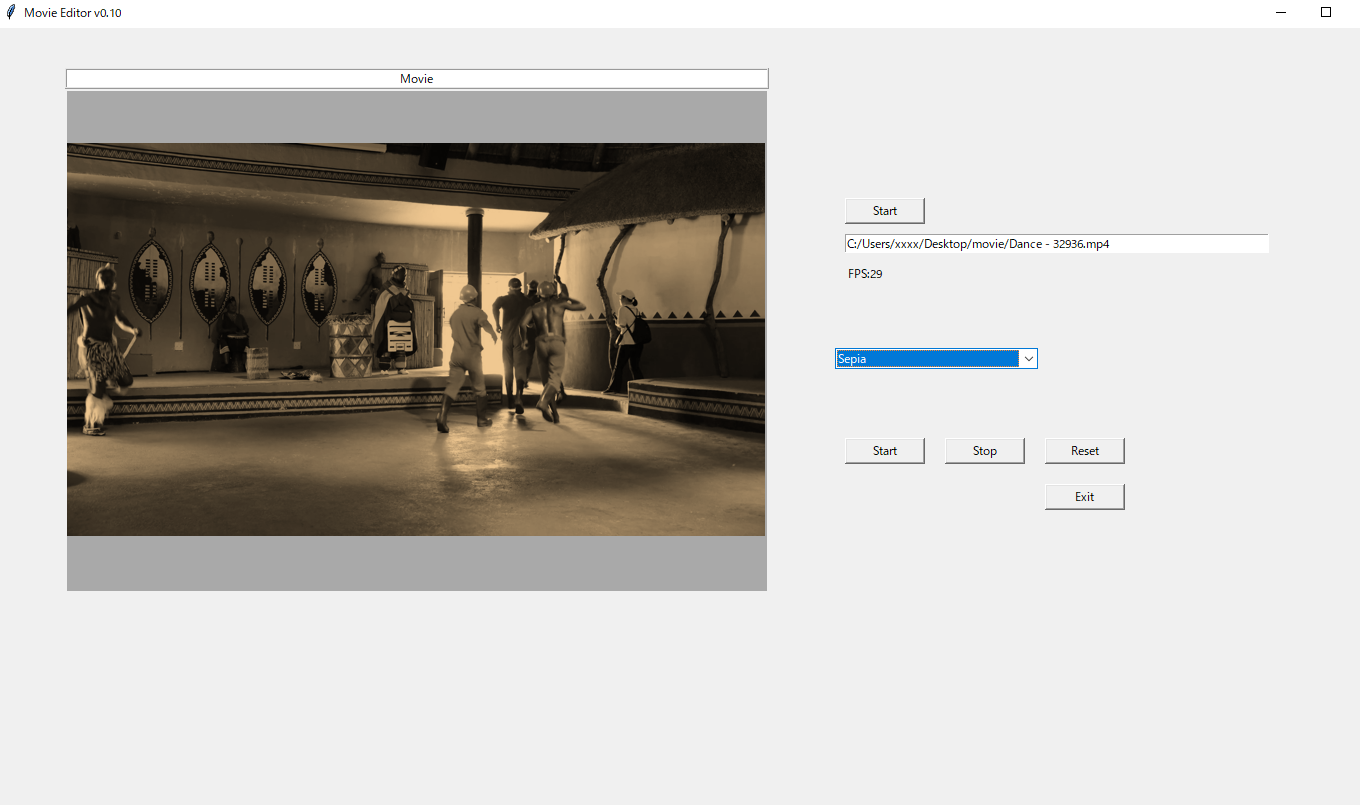
Task: Click the Start button beside the Stop button
Action: [x=885, y=450]
